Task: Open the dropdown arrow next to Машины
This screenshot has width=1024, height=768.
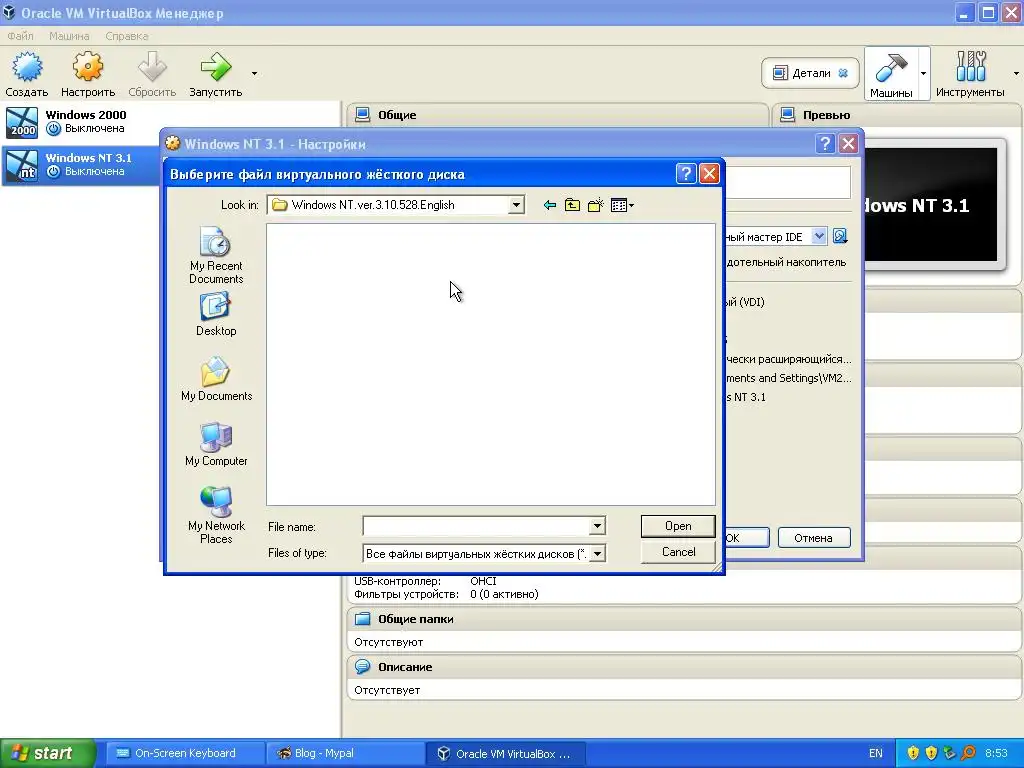Action: 923,73
